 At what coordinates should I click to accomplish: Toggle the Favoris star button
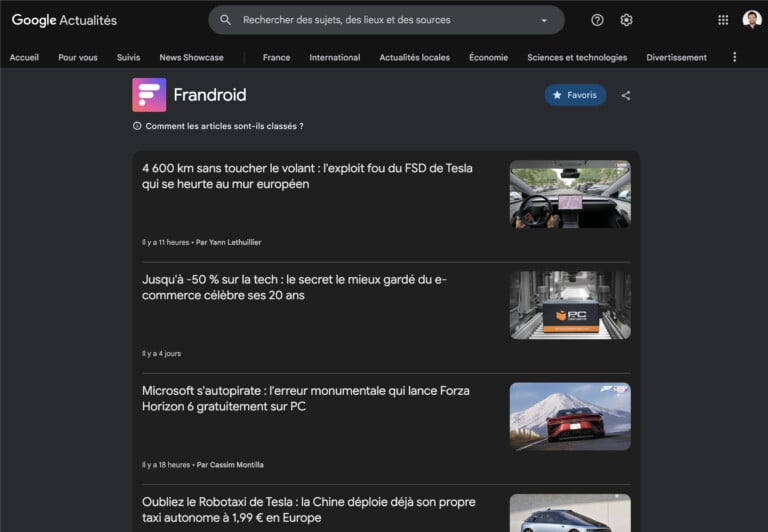pos(575,95)
